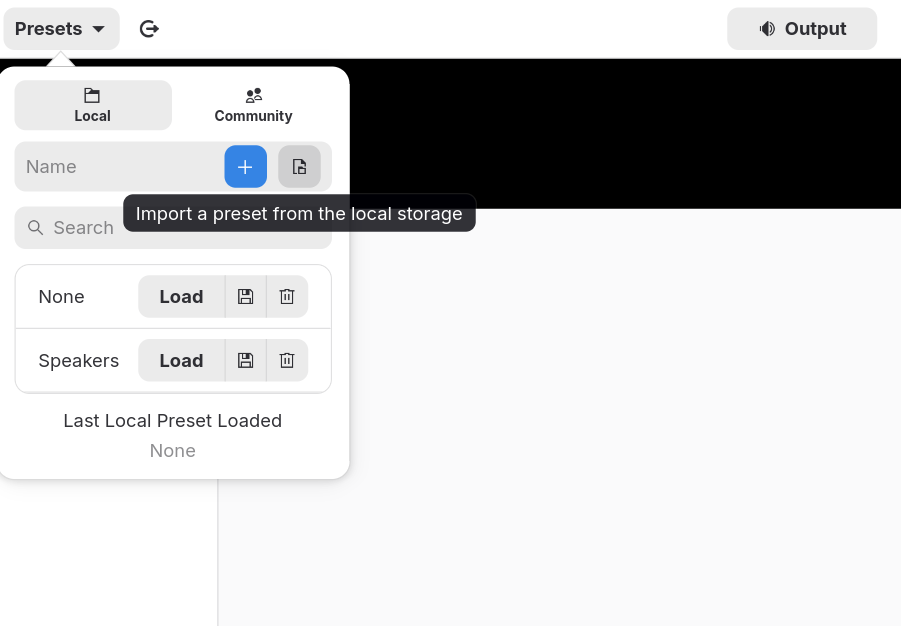This screenshot has width=901, height=626.
Task: Import a preset from local storage
Action: tap(299, 167)
